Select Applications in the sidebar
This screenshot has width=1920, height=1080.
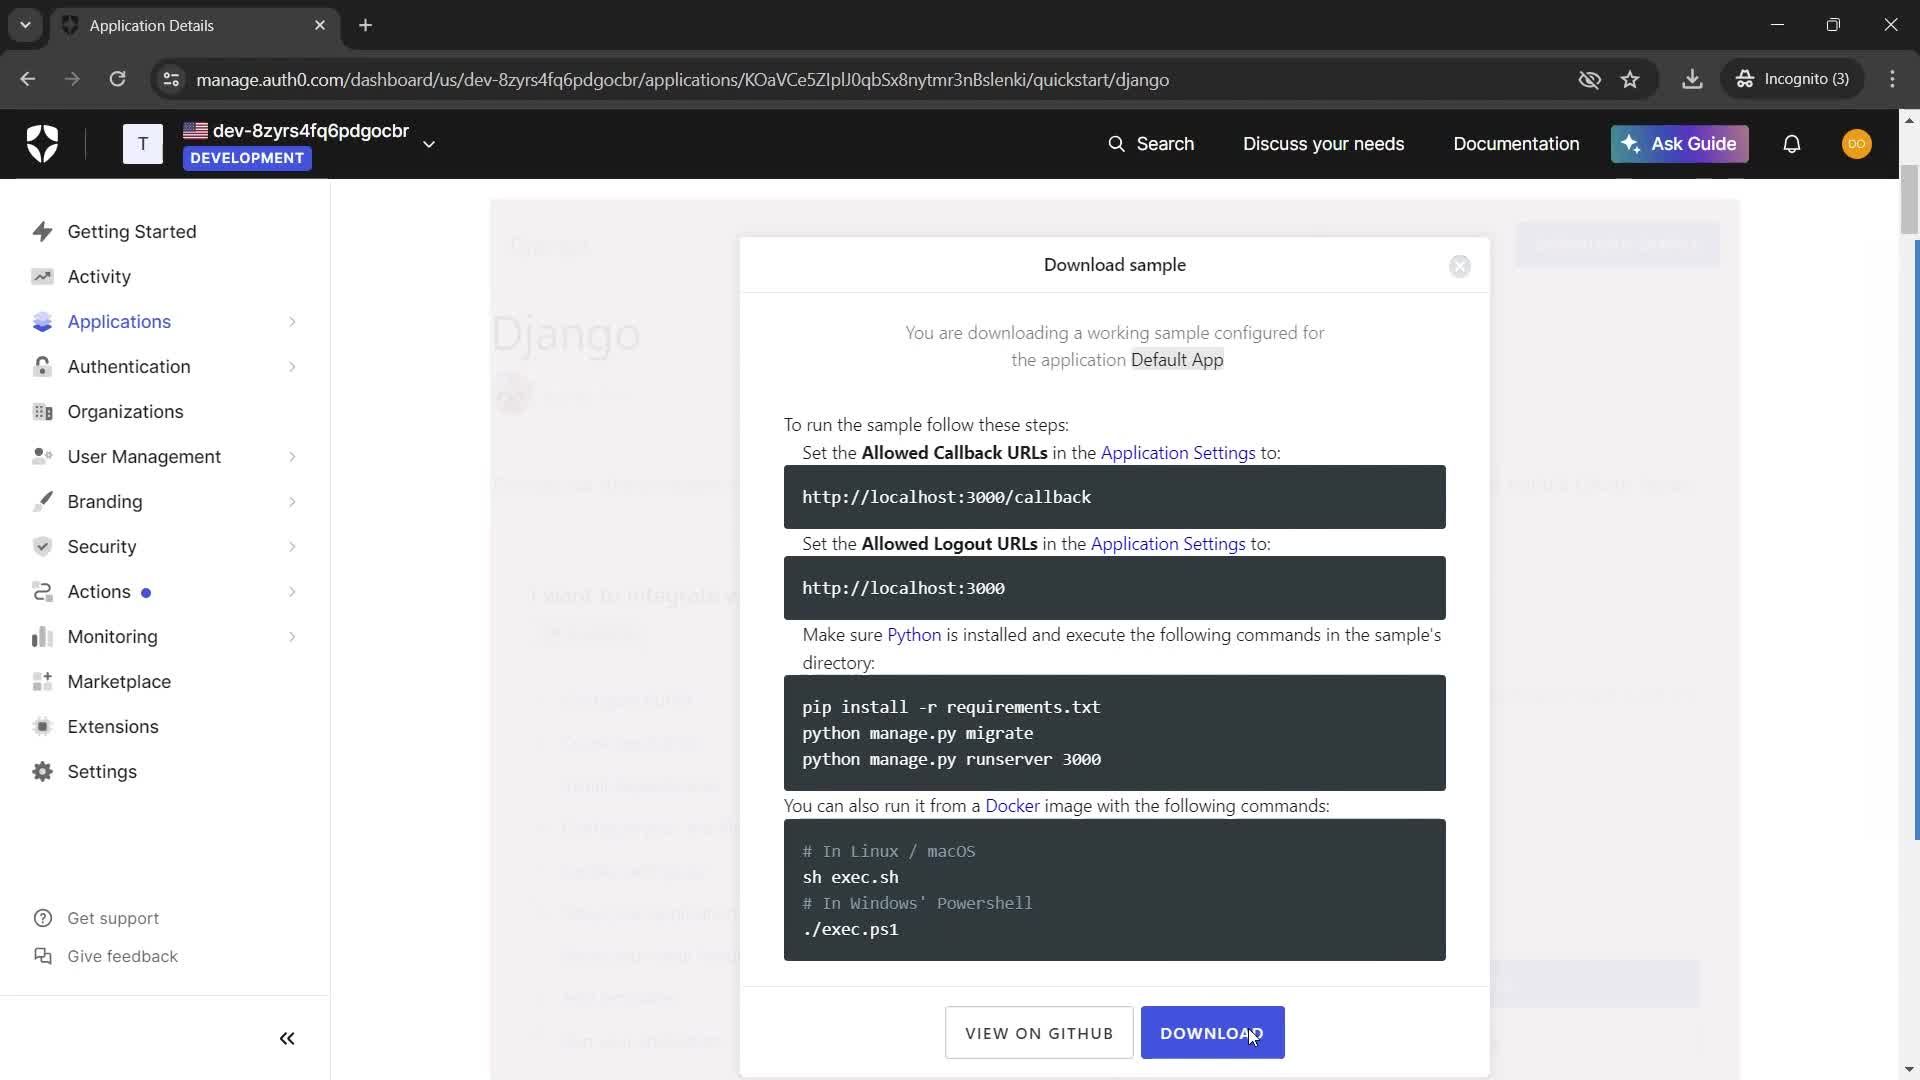pos(119,322)
